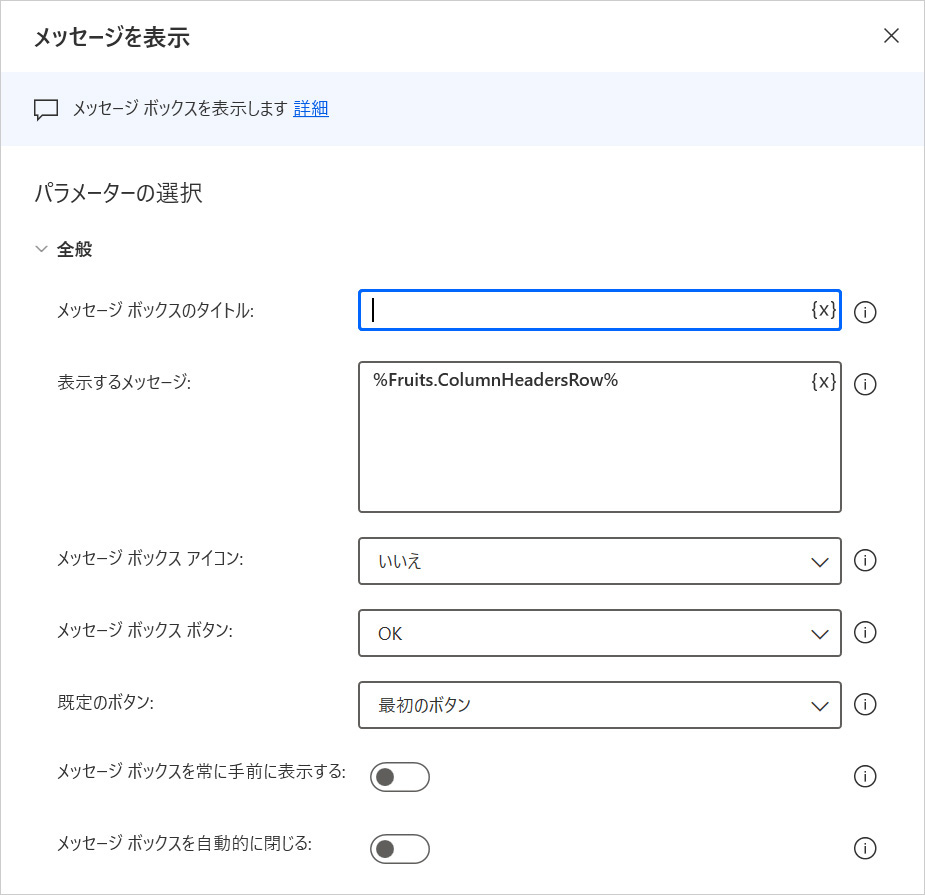The width and height of the screenshot is (925, 895).
Task: Enable メッセージ ボックスを常に手前に表示する toggle
Action: pyautogui.click(x=399, y=777)
